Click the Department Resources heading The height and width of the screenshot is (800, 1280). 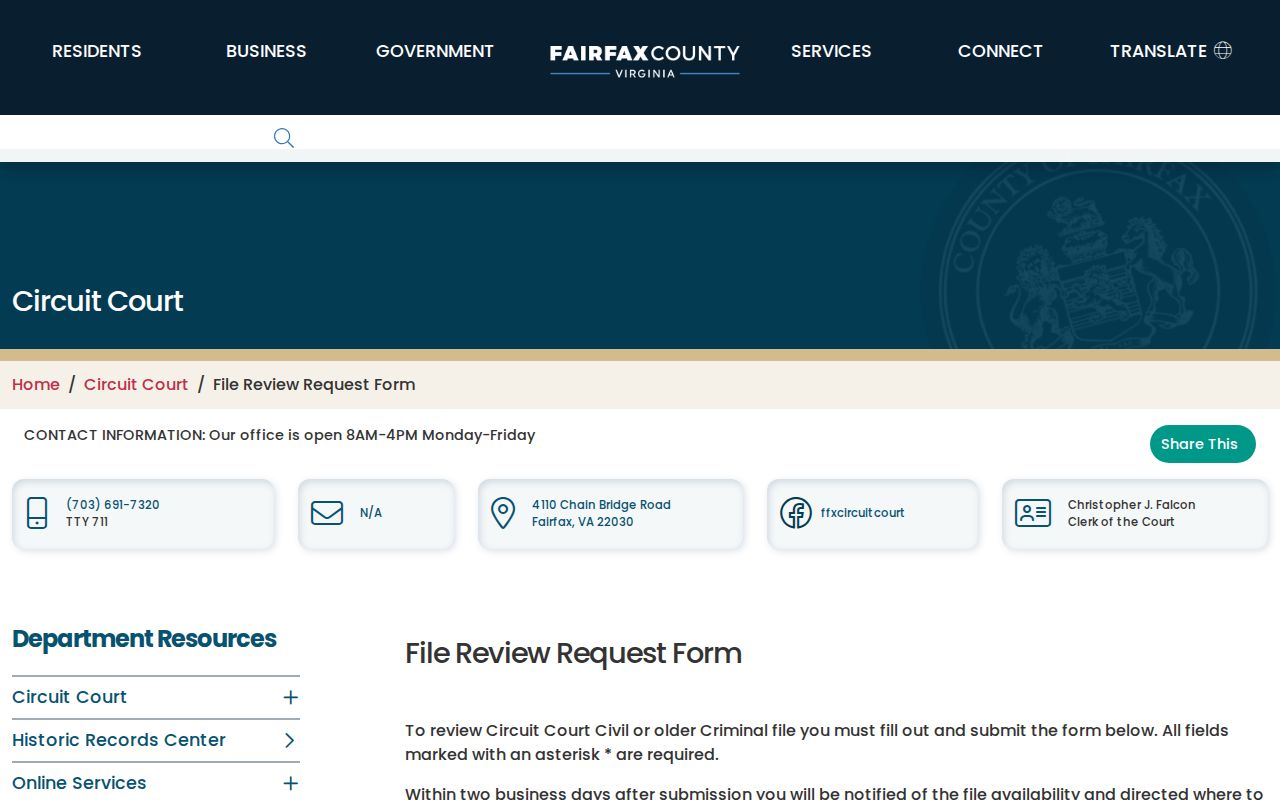(x=144, y=639)
